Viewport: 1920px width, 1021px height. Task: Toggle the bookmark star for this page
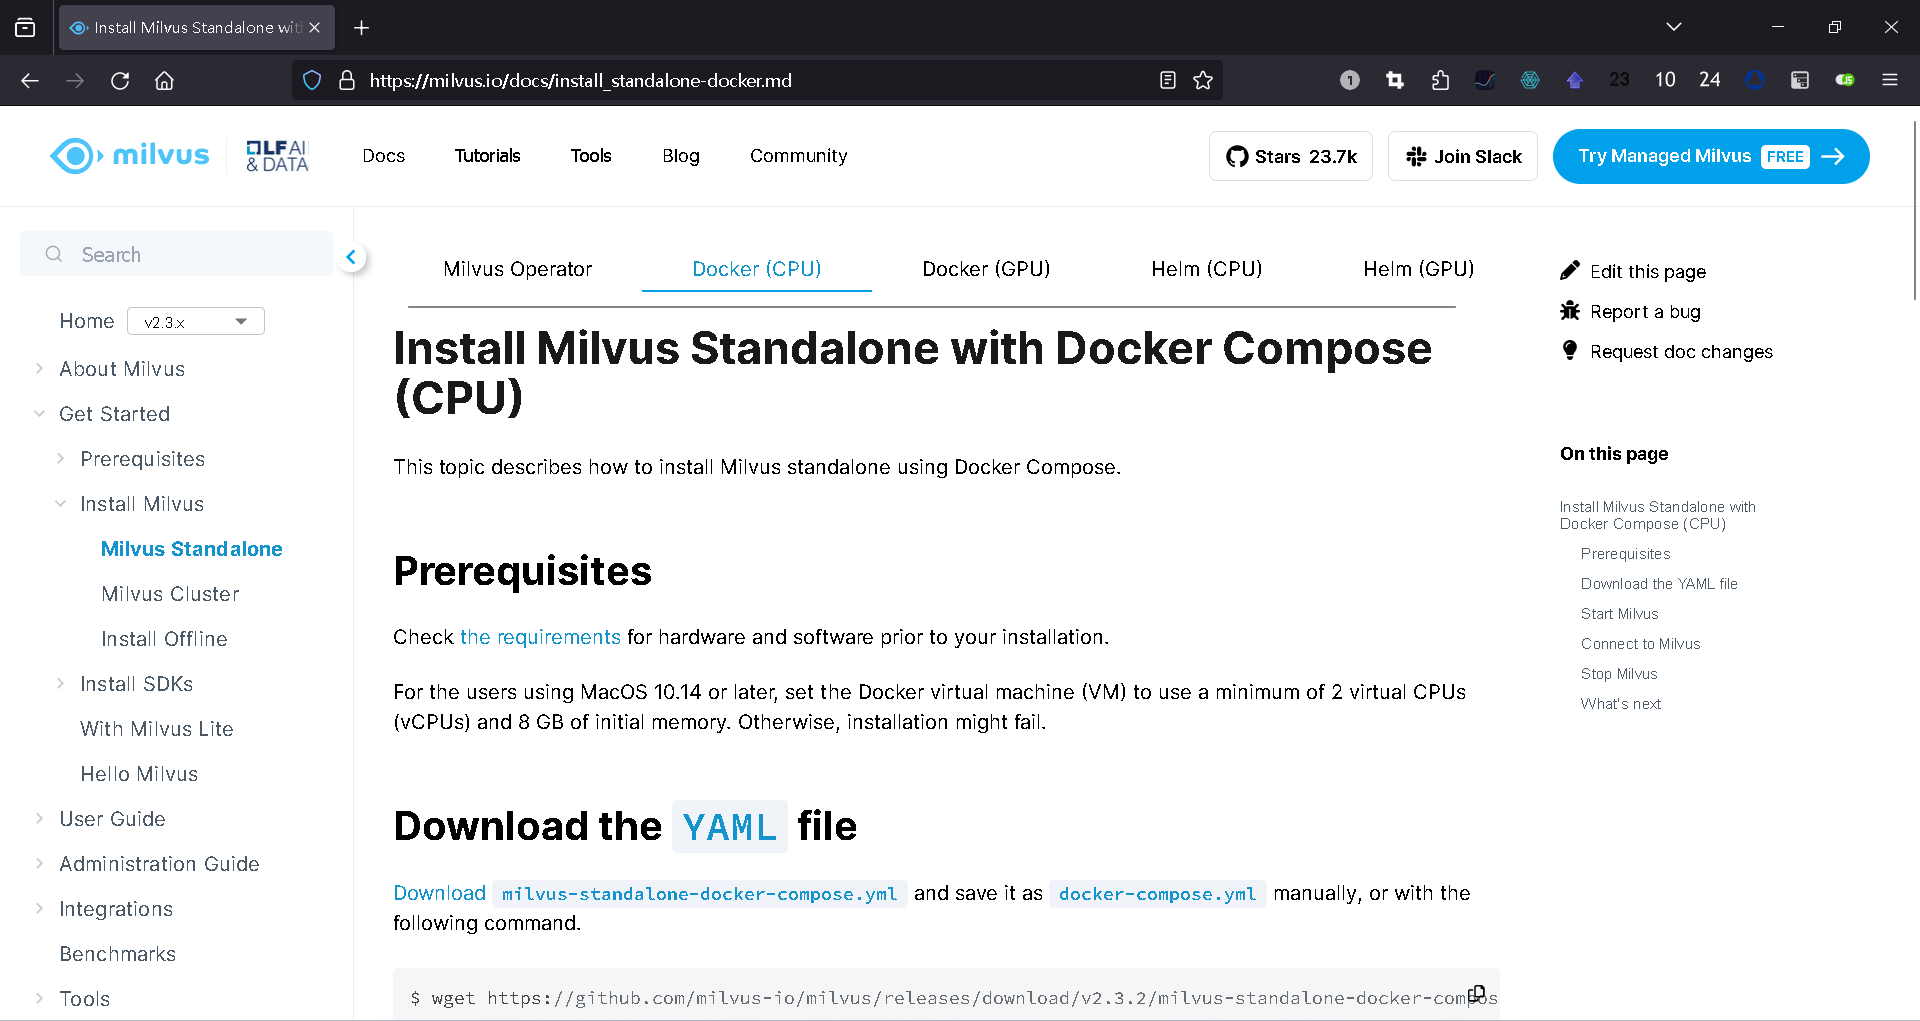(x=1204, y=80)
